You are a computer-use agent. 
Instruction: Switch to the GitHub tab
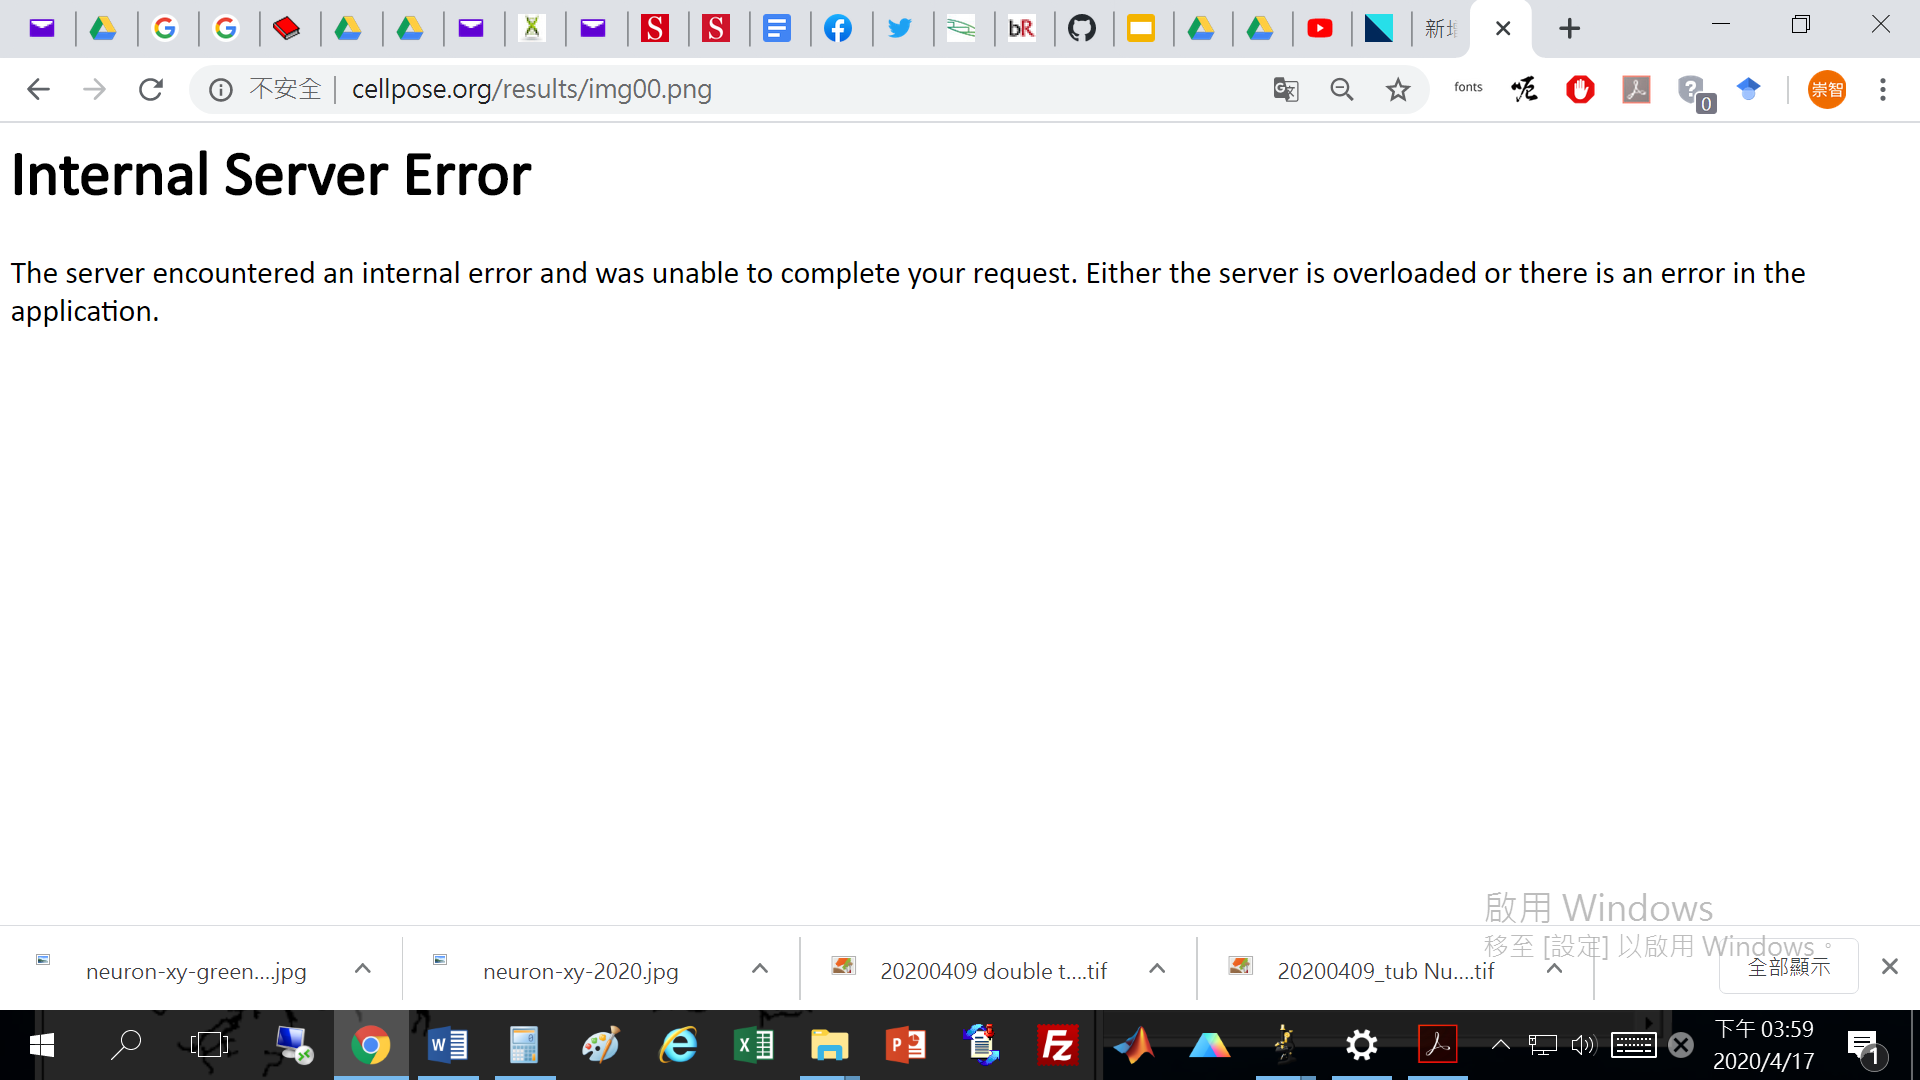1082,29
